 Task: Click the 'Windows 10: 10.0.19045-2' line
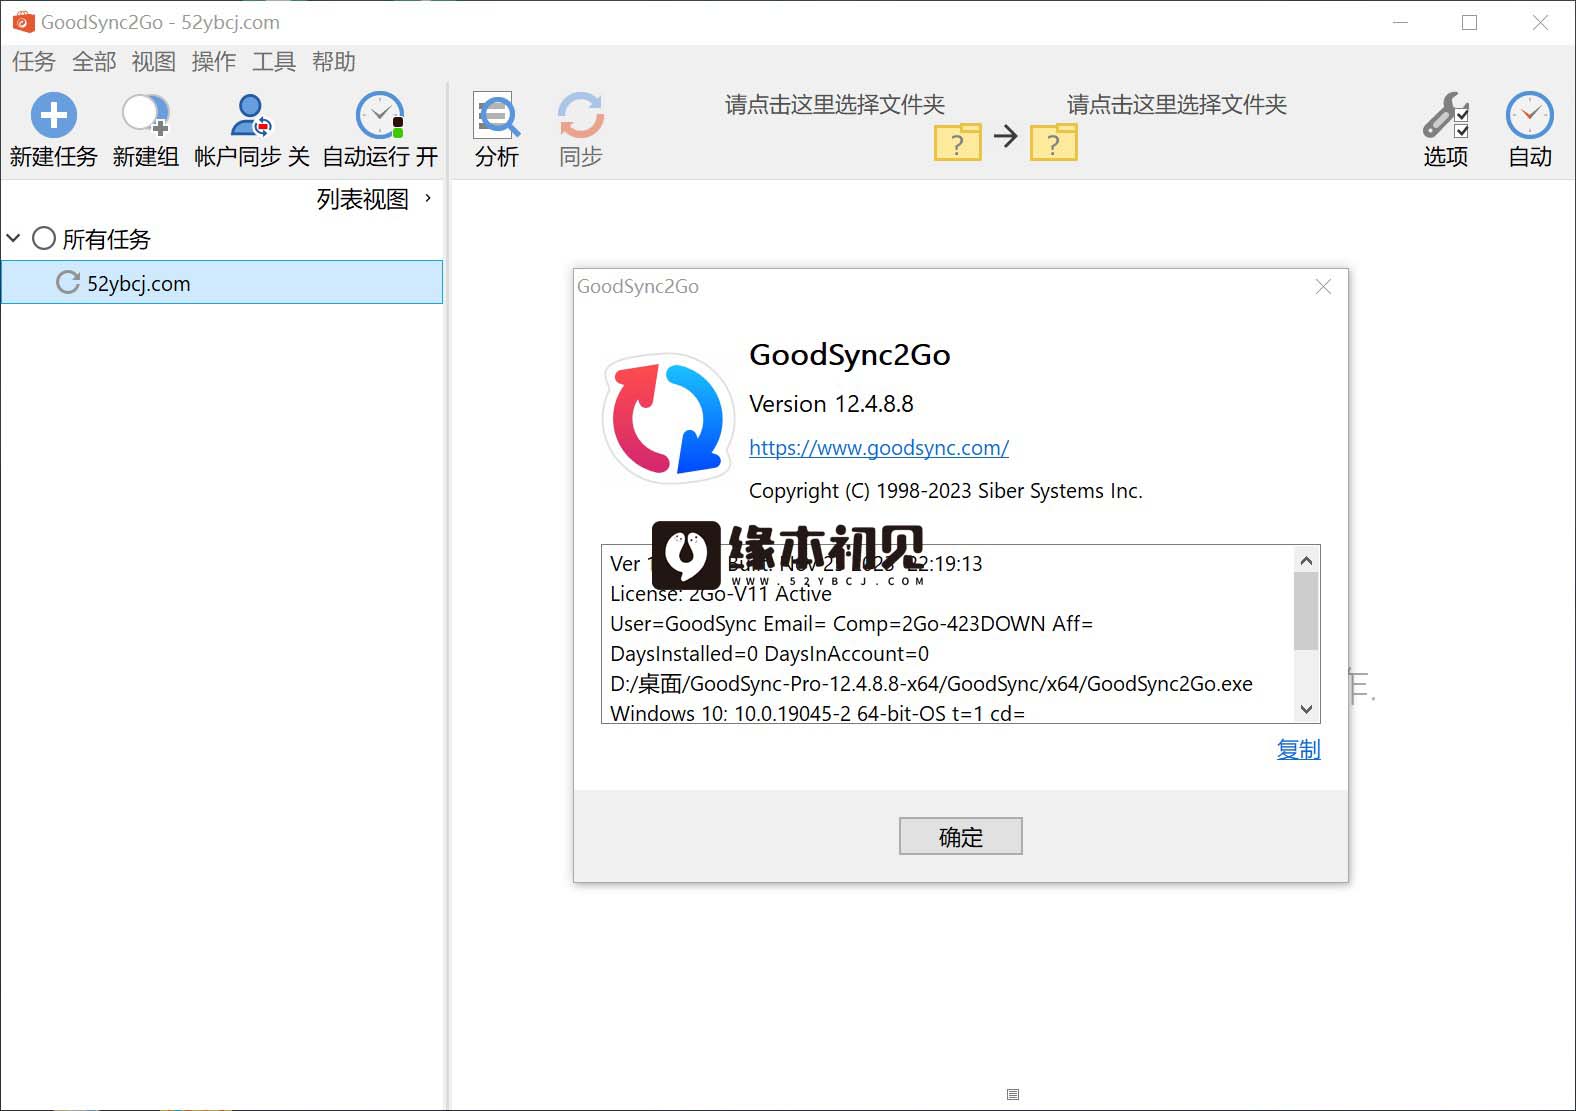click(818, 713)
